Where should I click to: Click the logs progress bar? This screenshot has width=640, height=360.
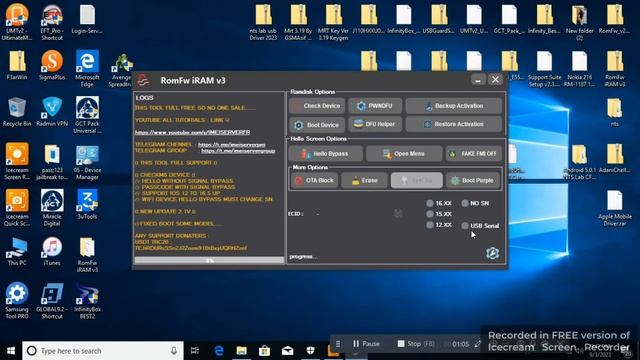(209, 260)
